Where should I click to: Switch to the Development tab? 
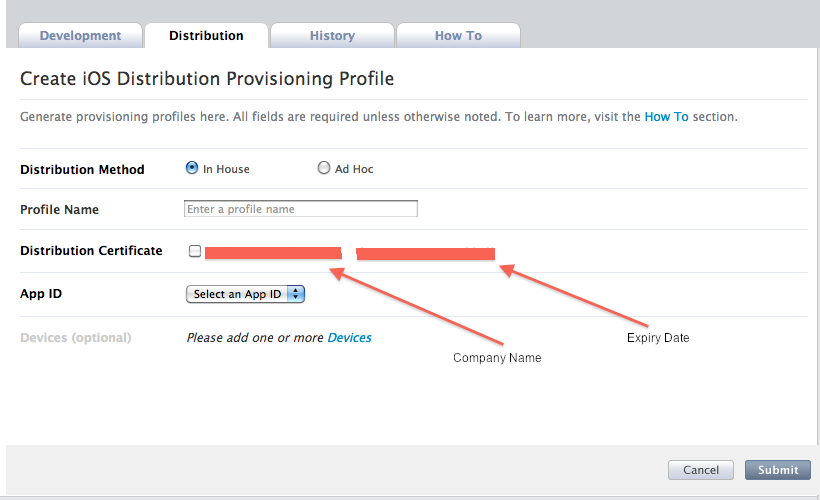pos(80,36)
